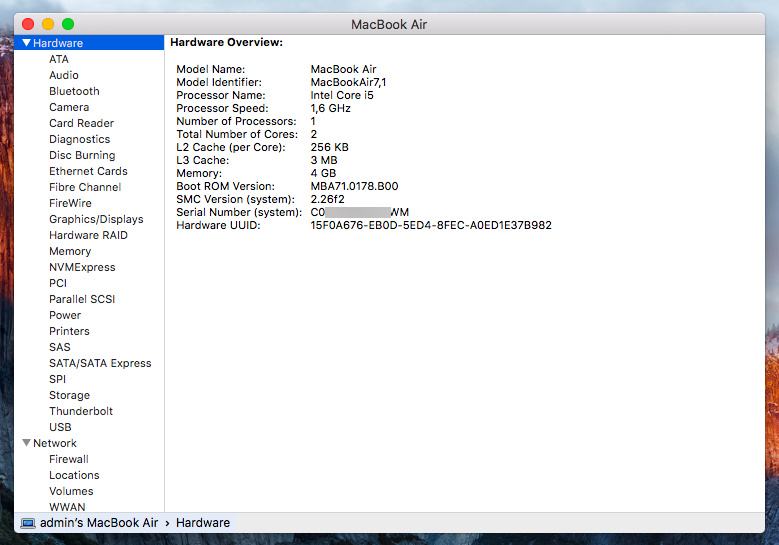Image resolution: width=779 pixels, height=545 pixels.
Task: Select Power in the sidebar
Action: pos(65,315)
